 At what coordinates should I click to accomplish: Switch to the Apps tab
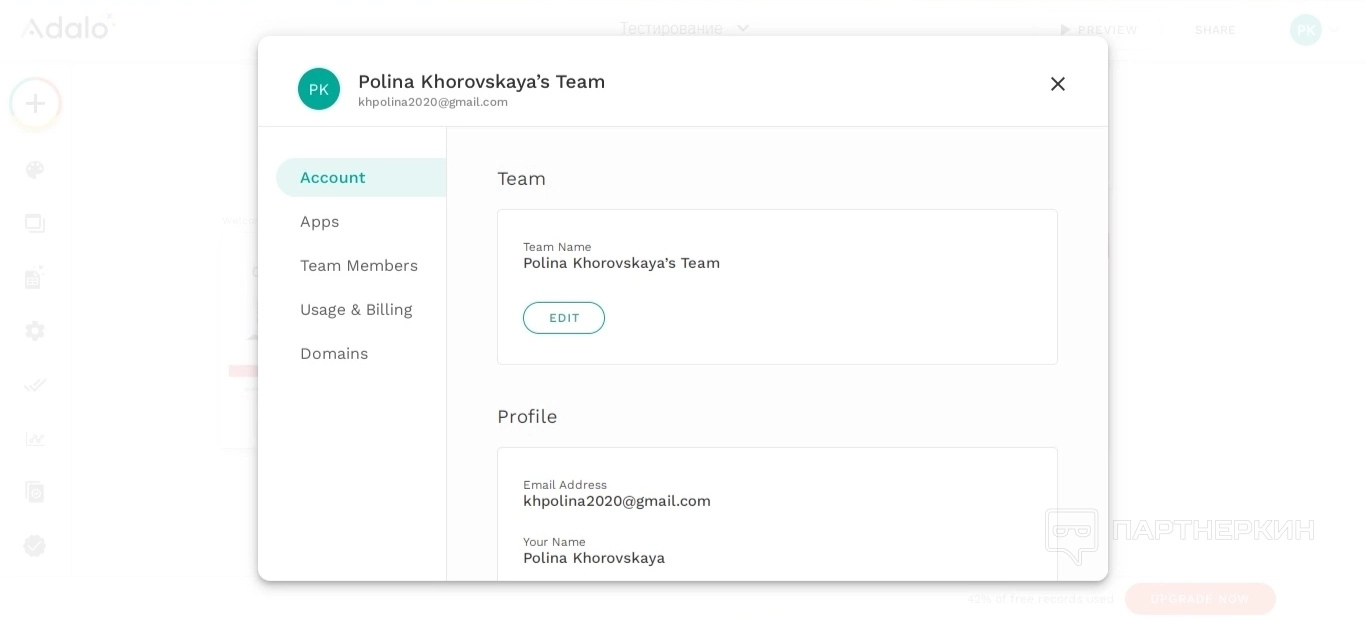(x=320, y=222)
